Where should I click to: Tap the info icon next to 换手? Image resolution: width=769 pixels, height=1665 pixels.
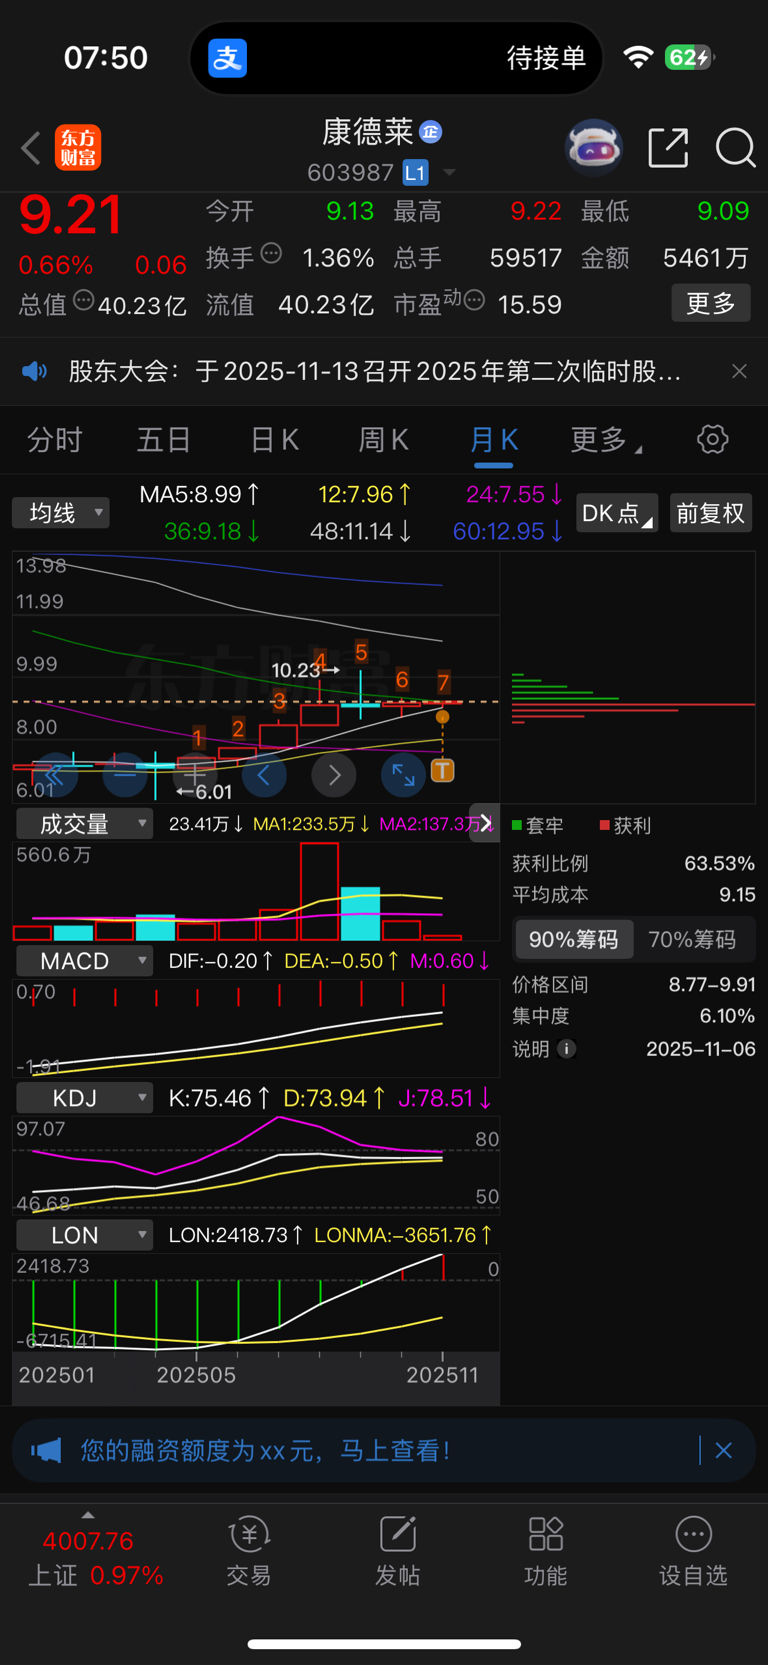[x=271, y=253]
